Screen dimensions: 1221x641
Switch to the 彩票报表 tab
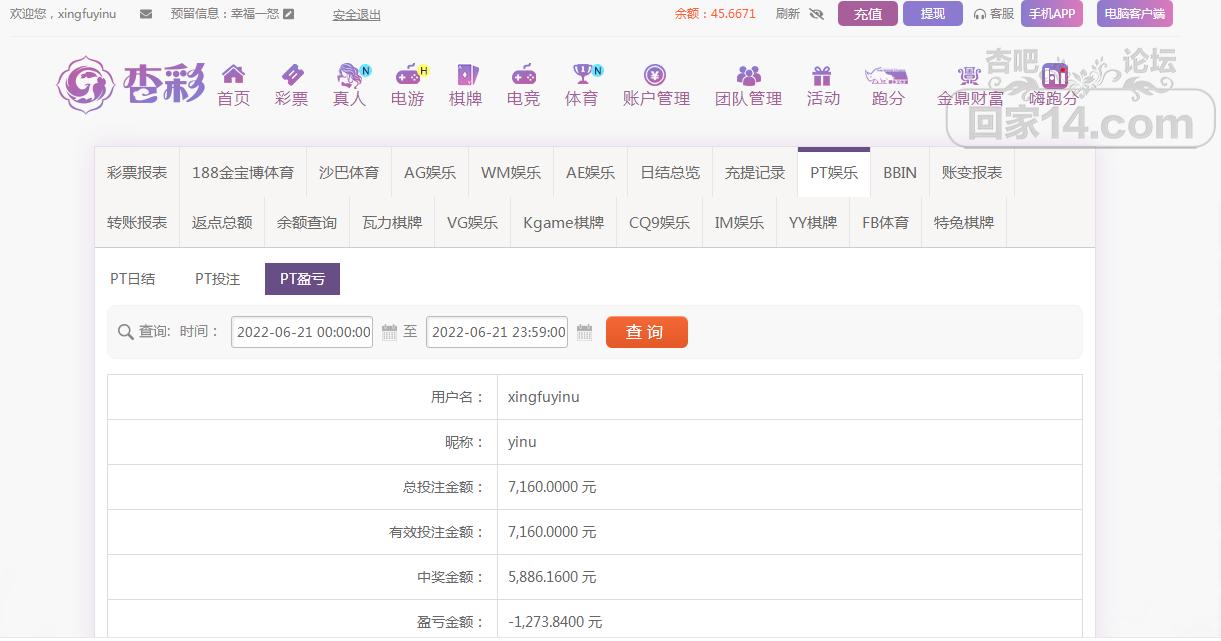[137, 172]
